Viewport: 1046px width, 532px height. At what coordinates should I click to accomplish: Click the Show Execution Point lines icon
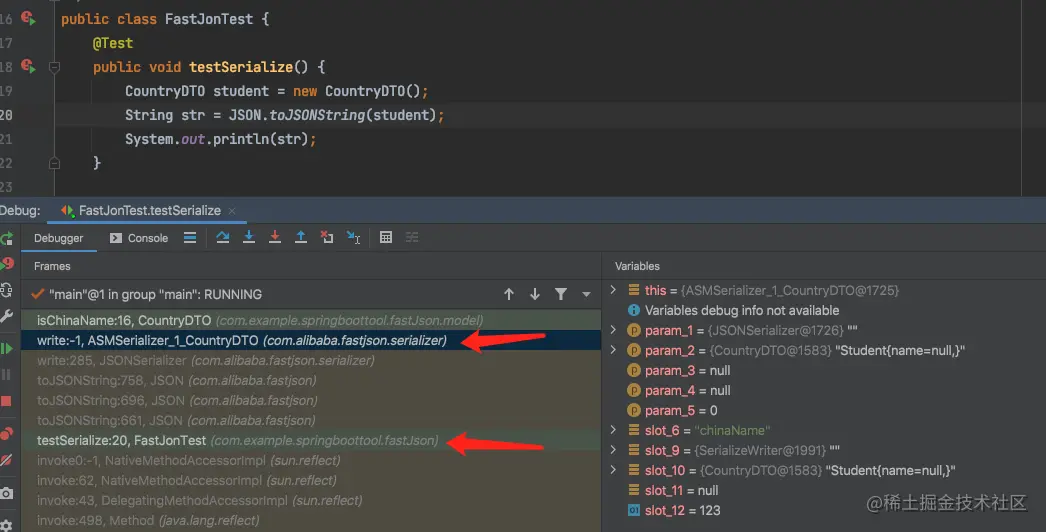tap(190, 238)
